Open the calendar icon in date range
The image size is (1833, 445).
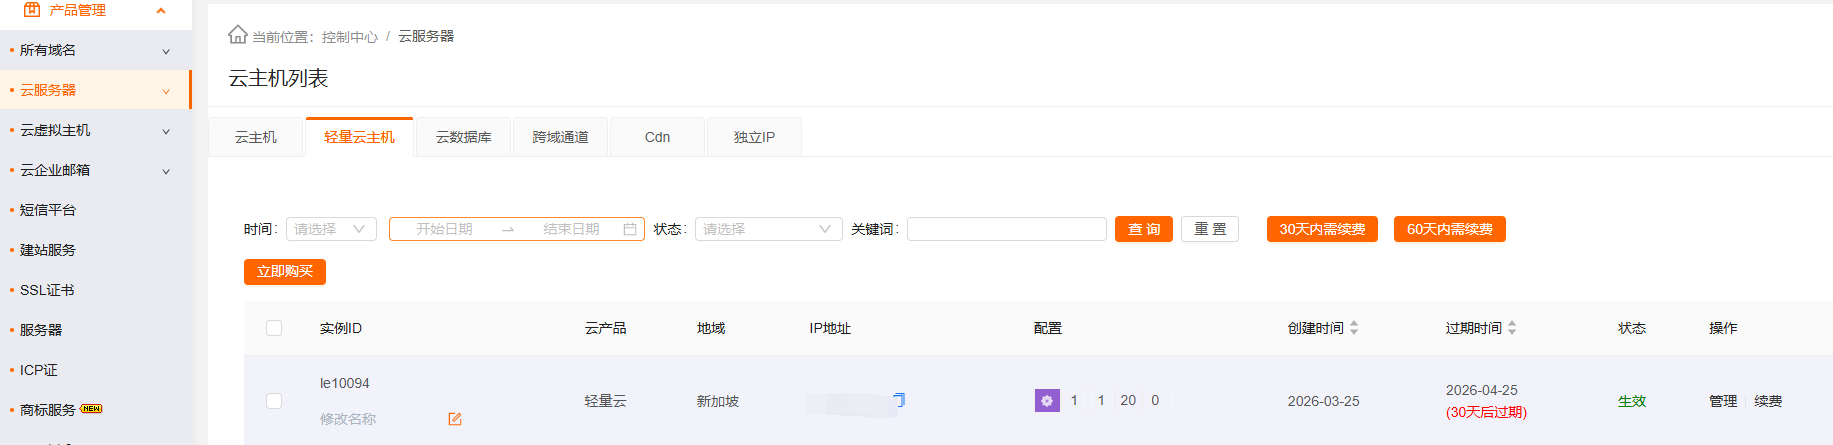[x=630, y=229]
